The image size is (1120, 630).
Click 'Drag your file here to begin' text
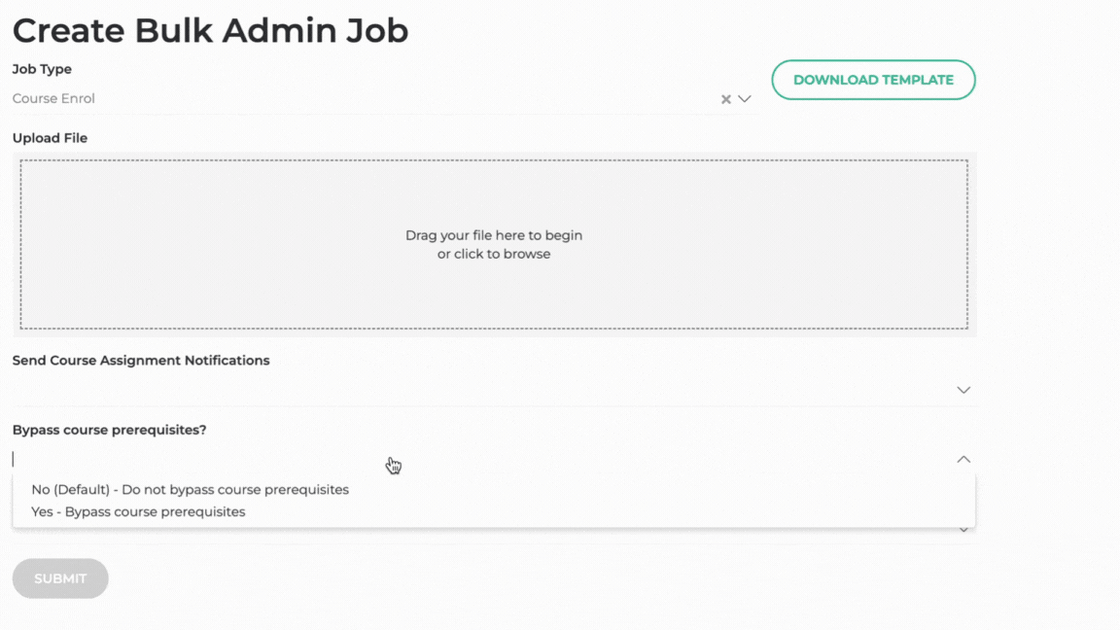pyautogui.click(x=494, y=236)
